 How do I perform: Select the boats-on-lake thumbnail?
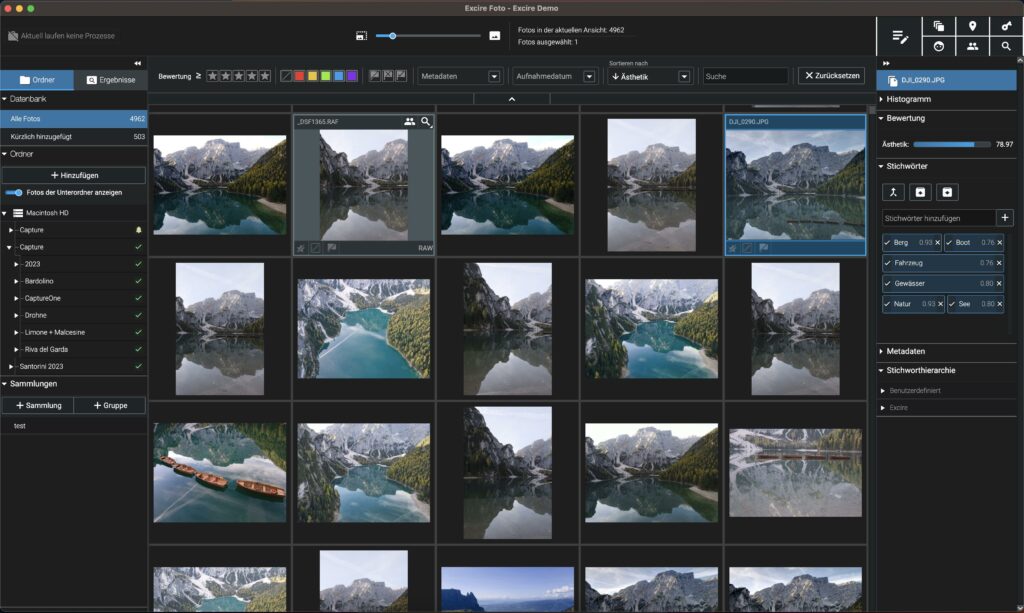pos(219,472)
